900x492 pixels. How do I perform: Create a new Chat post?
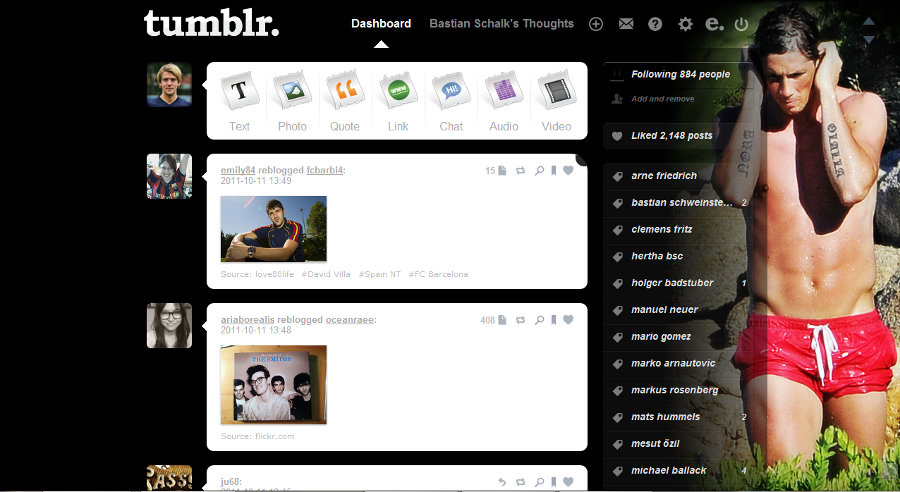pos(451,102)
